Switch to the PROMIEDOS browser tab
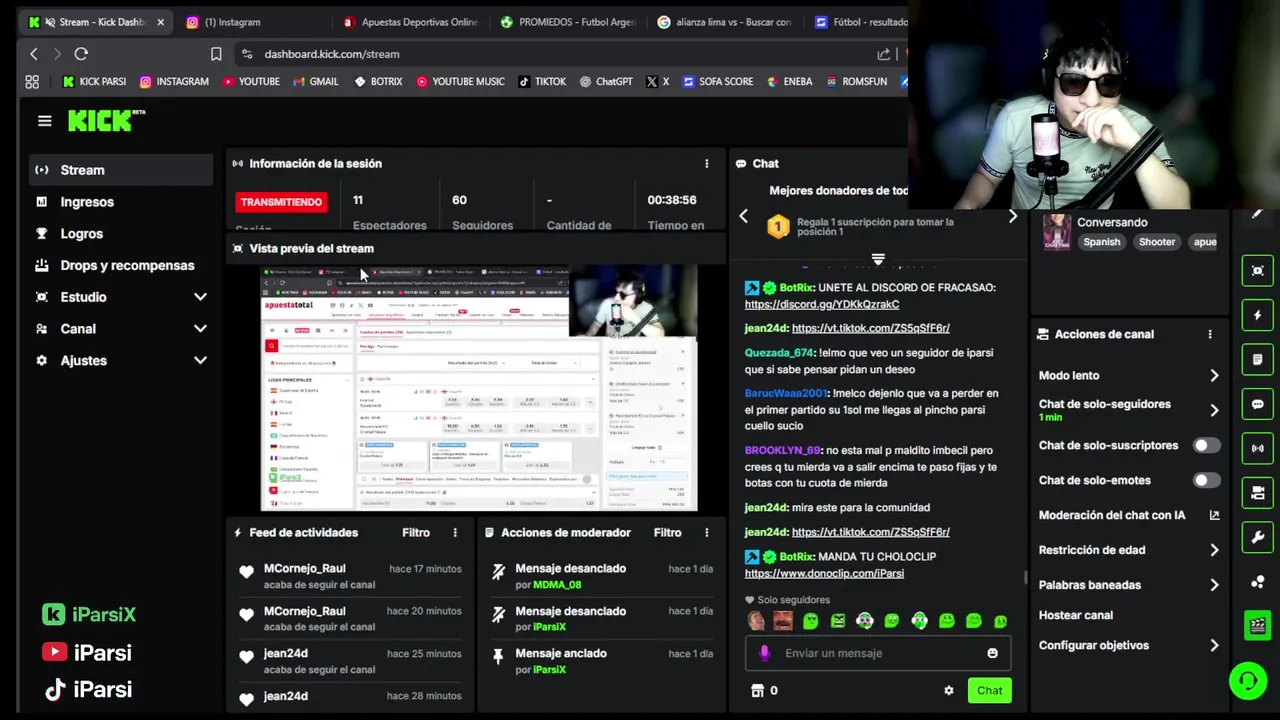 (568, 22)
